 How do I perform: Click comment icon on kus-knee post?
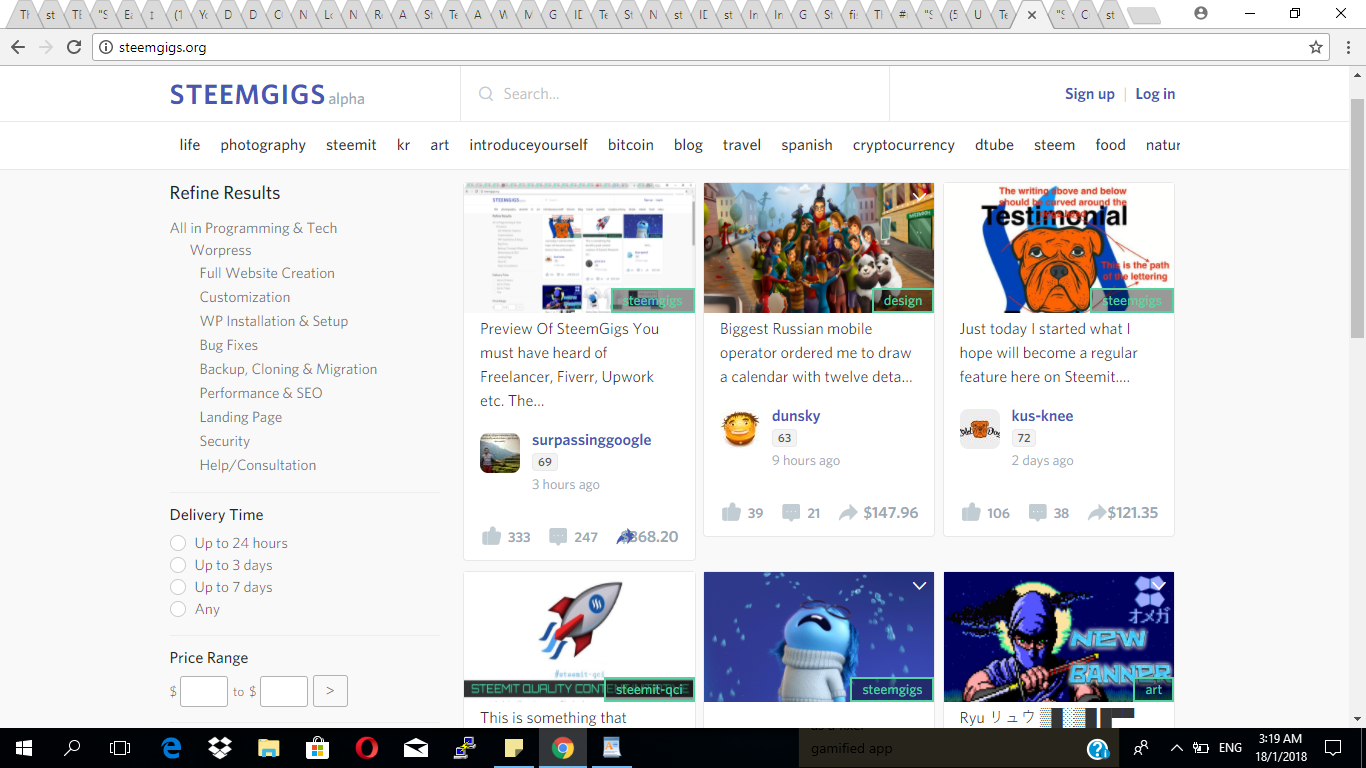[1038, 513]
